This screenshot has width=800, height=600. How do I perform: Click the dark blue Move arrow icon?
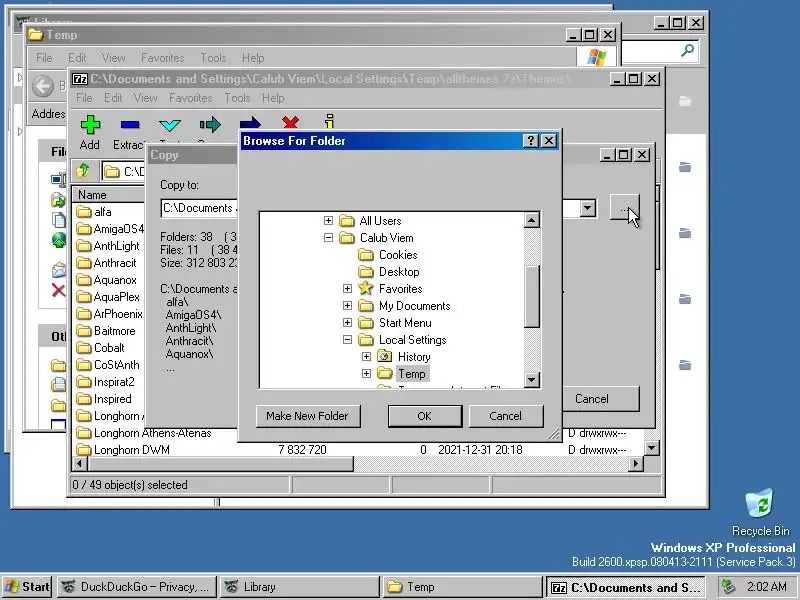tap(250, 123)
